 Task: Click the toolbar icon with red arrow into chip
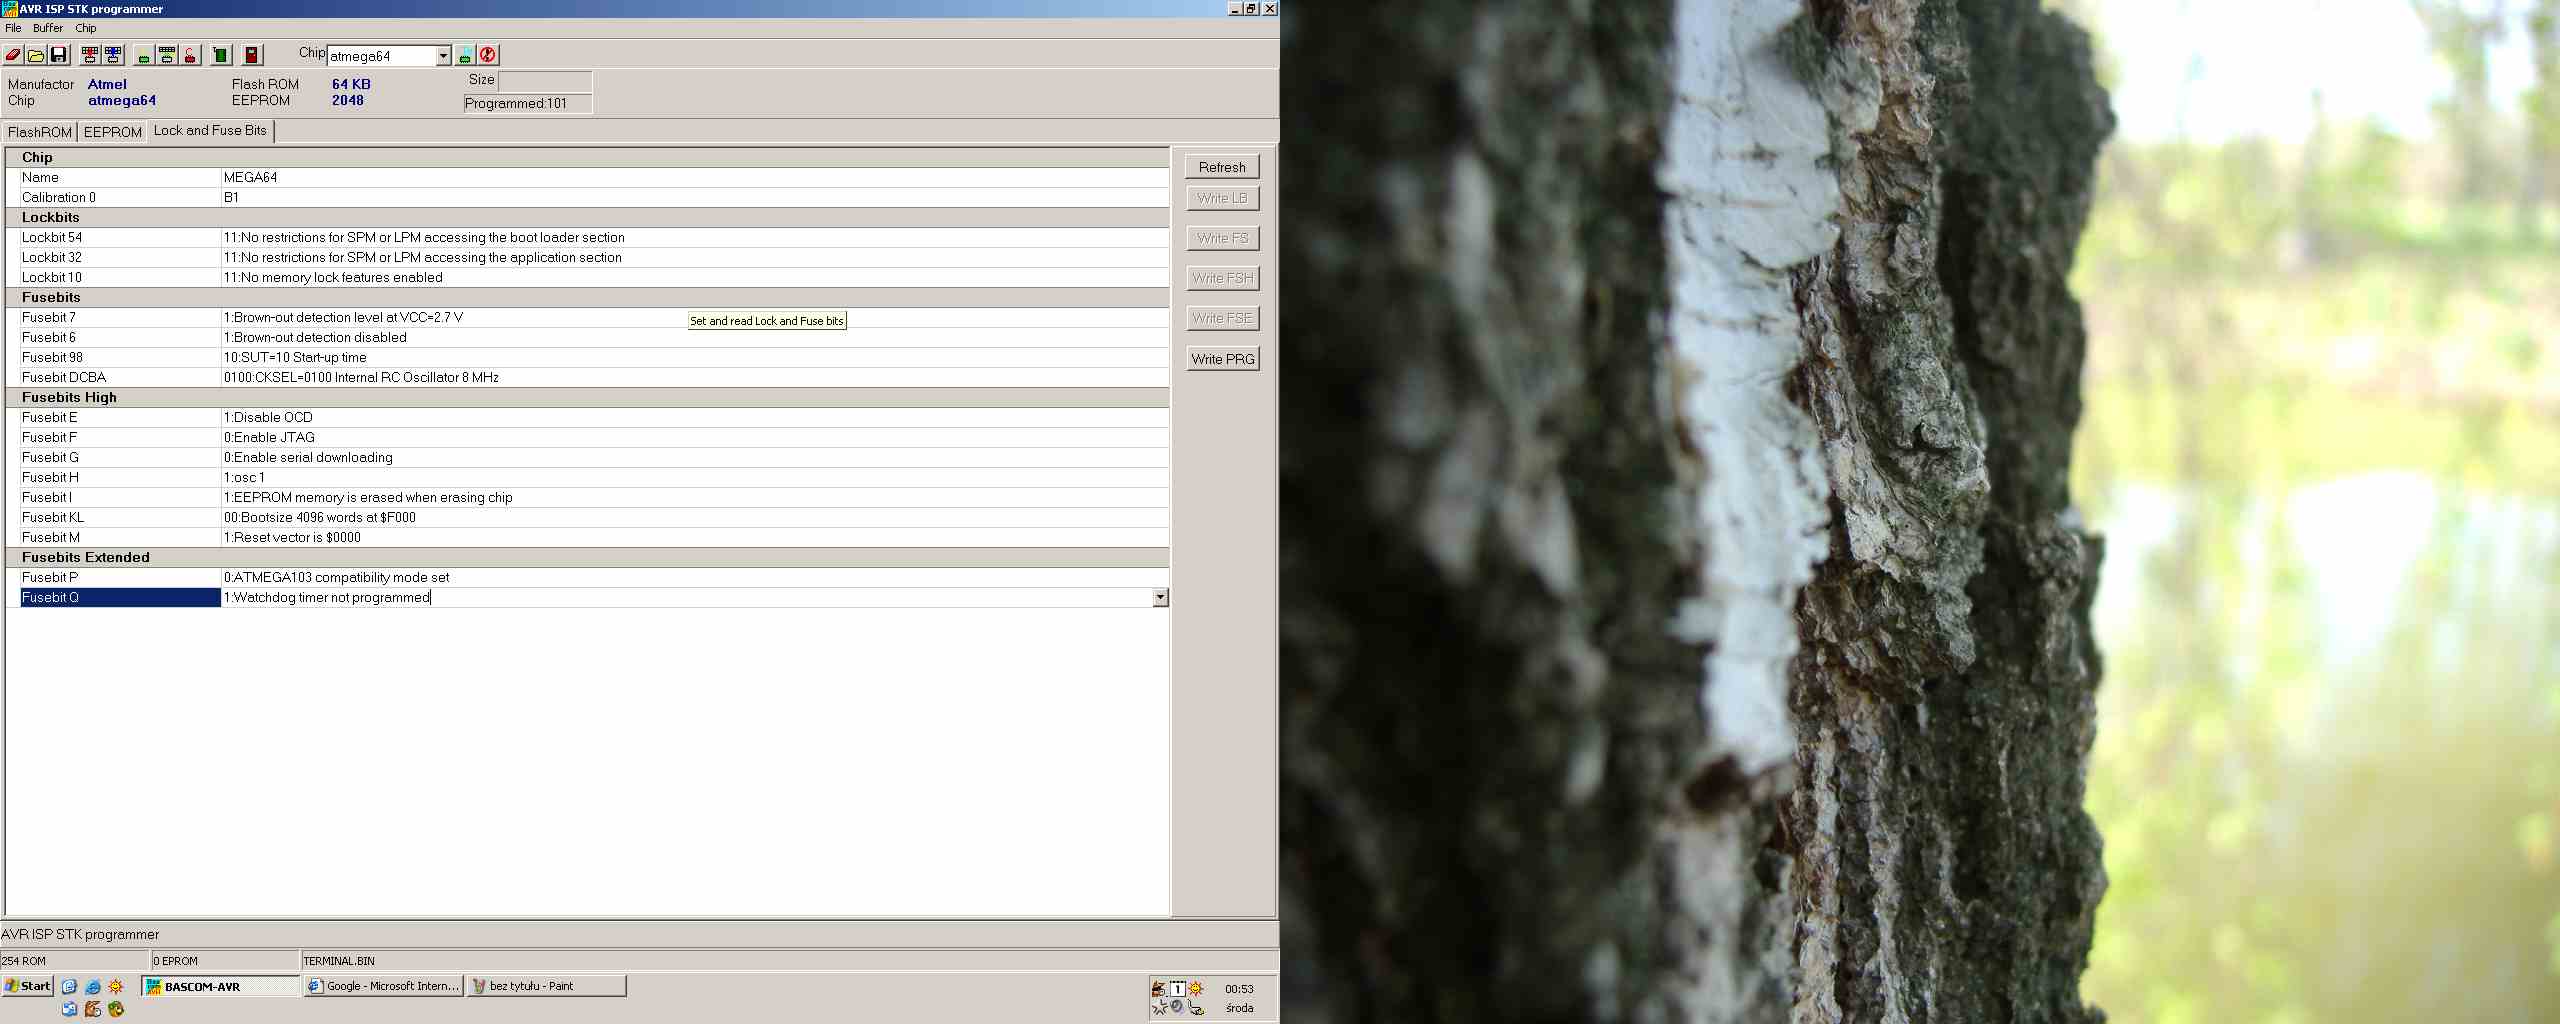[90, 55]
